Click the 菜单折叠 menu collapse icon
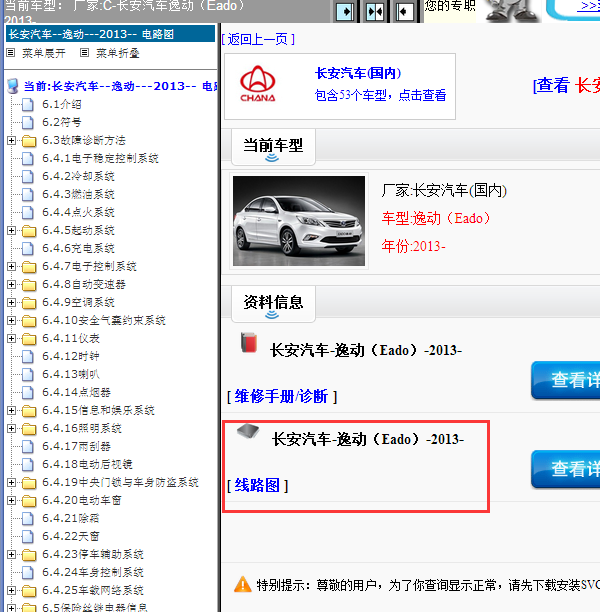 click(x=84, y=53)
